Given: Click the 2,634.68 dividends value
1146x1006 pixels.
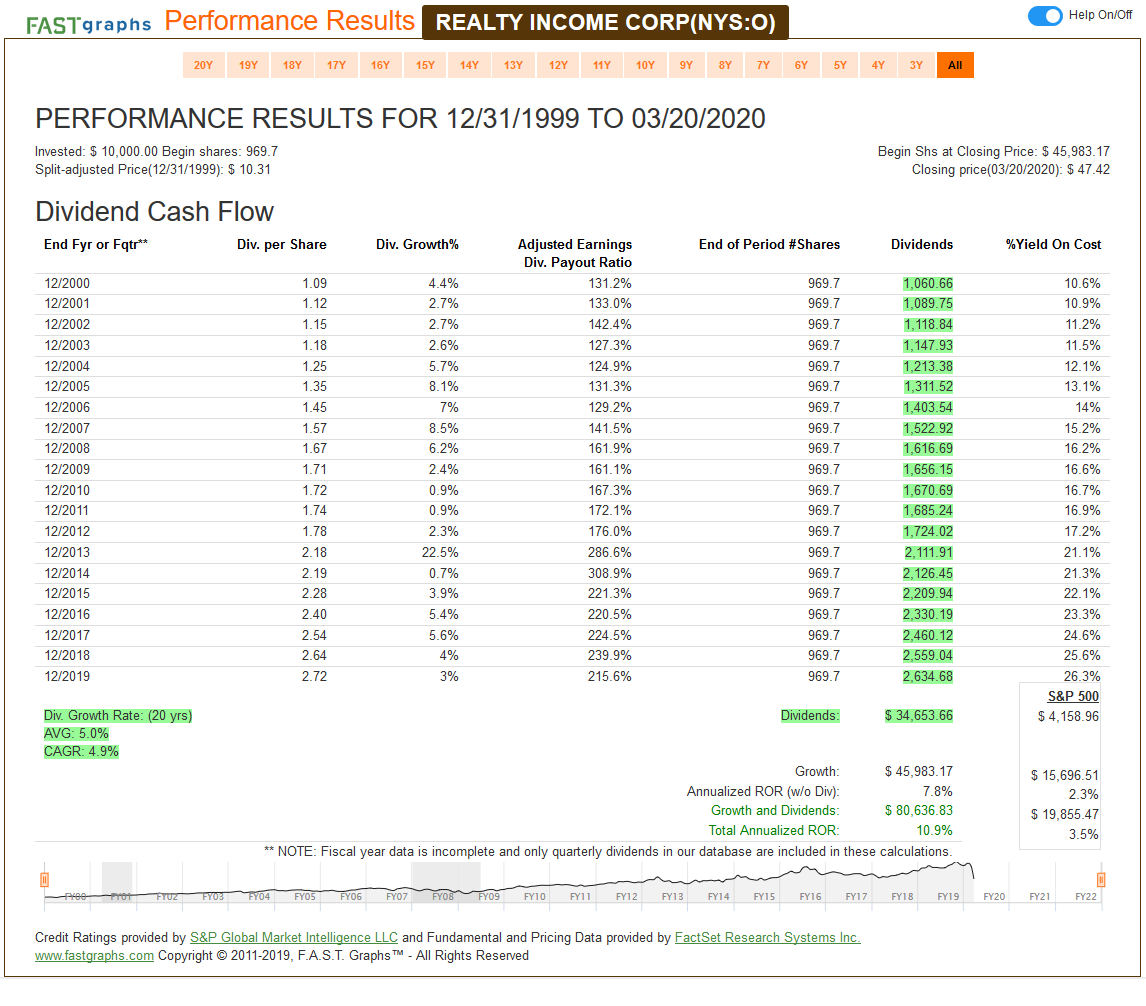Looking at the screenshot, I should 928,676.
